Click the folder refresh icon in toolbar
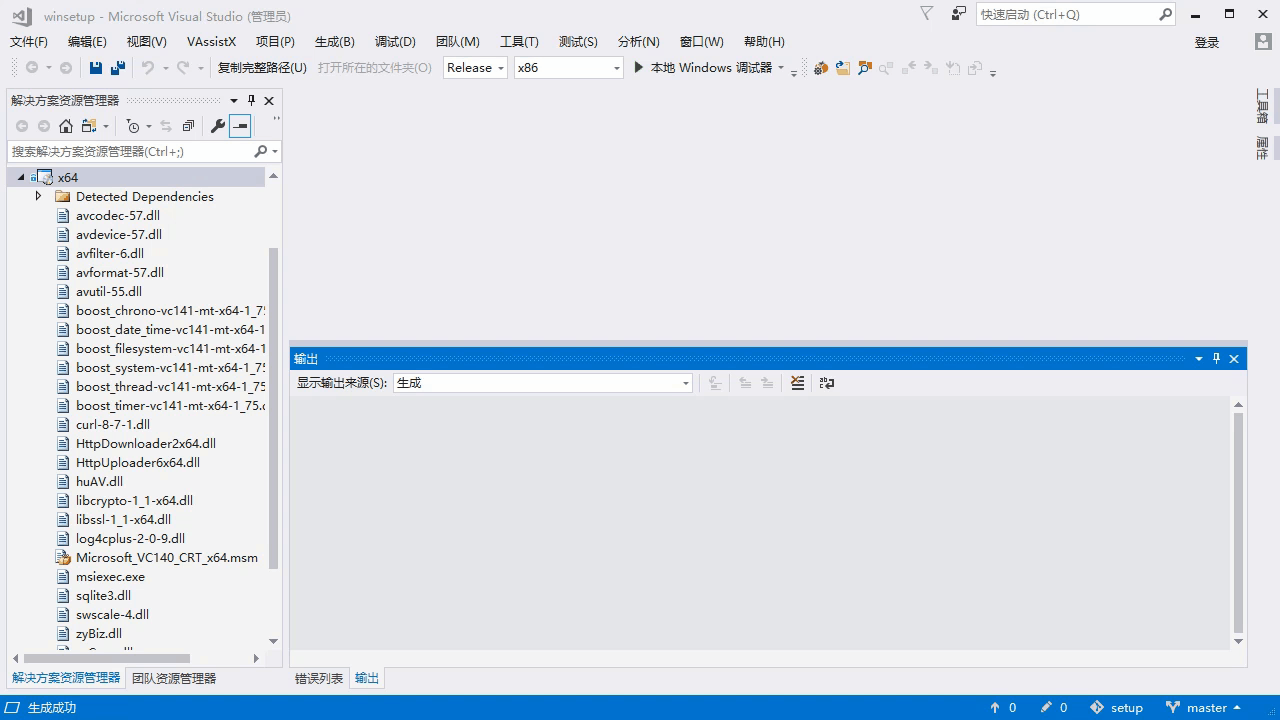The image size is (1280, 720). point(843,68)
